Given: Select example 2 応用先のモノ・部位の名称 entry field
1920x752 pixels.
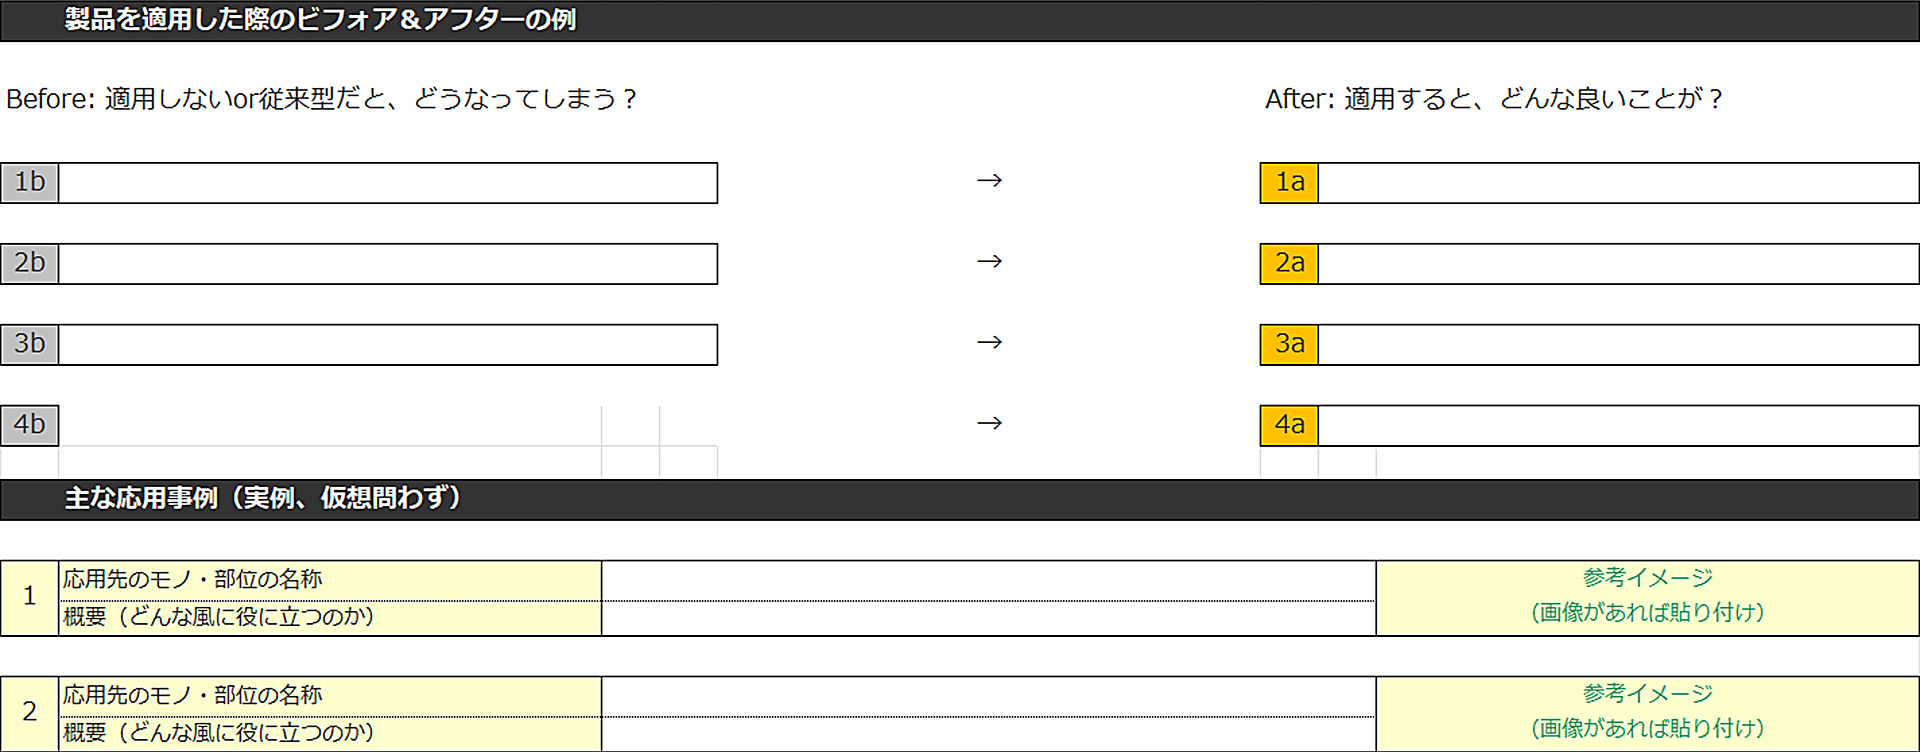Looking at the screenshot, I should point(989,697).
